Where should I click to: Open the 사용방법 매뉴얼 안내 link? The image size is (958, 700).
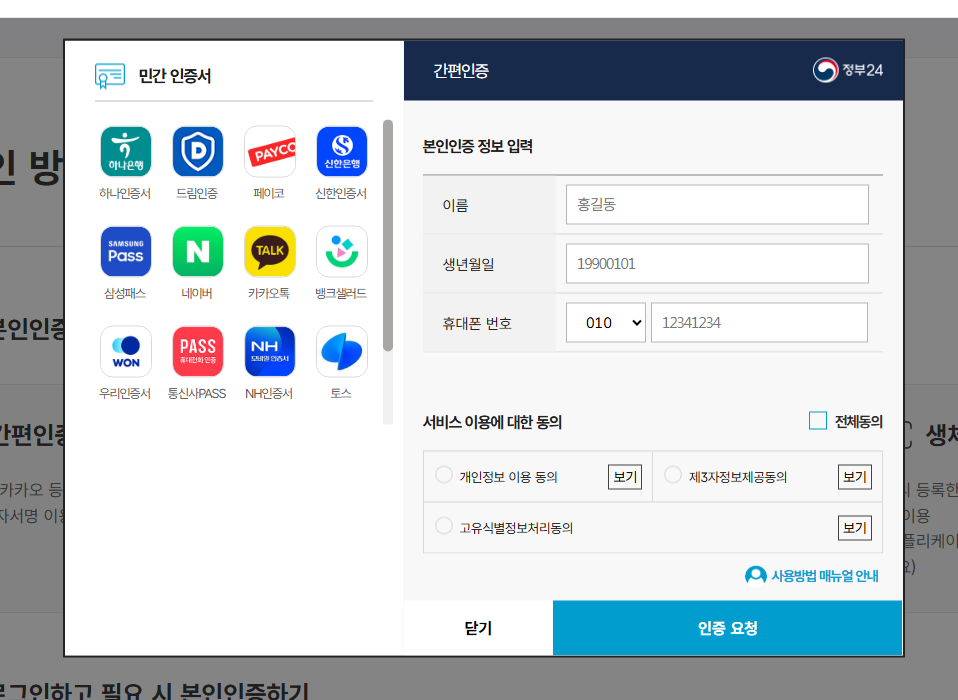[825, 575]
